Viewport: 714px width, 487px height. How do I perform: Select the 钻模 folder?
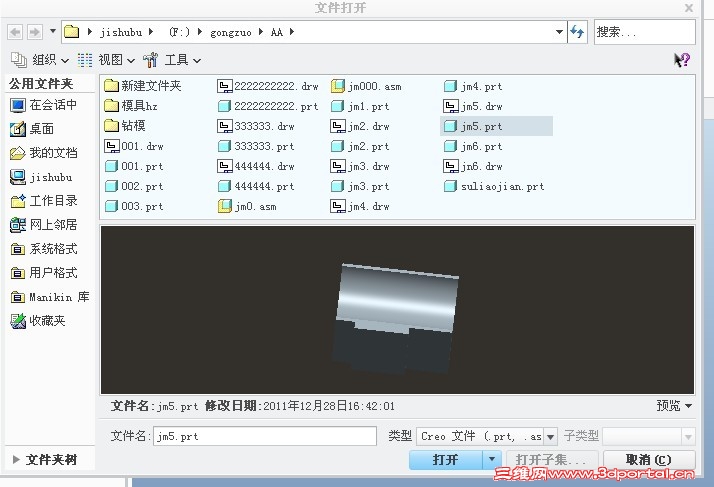tap(125, 126)
